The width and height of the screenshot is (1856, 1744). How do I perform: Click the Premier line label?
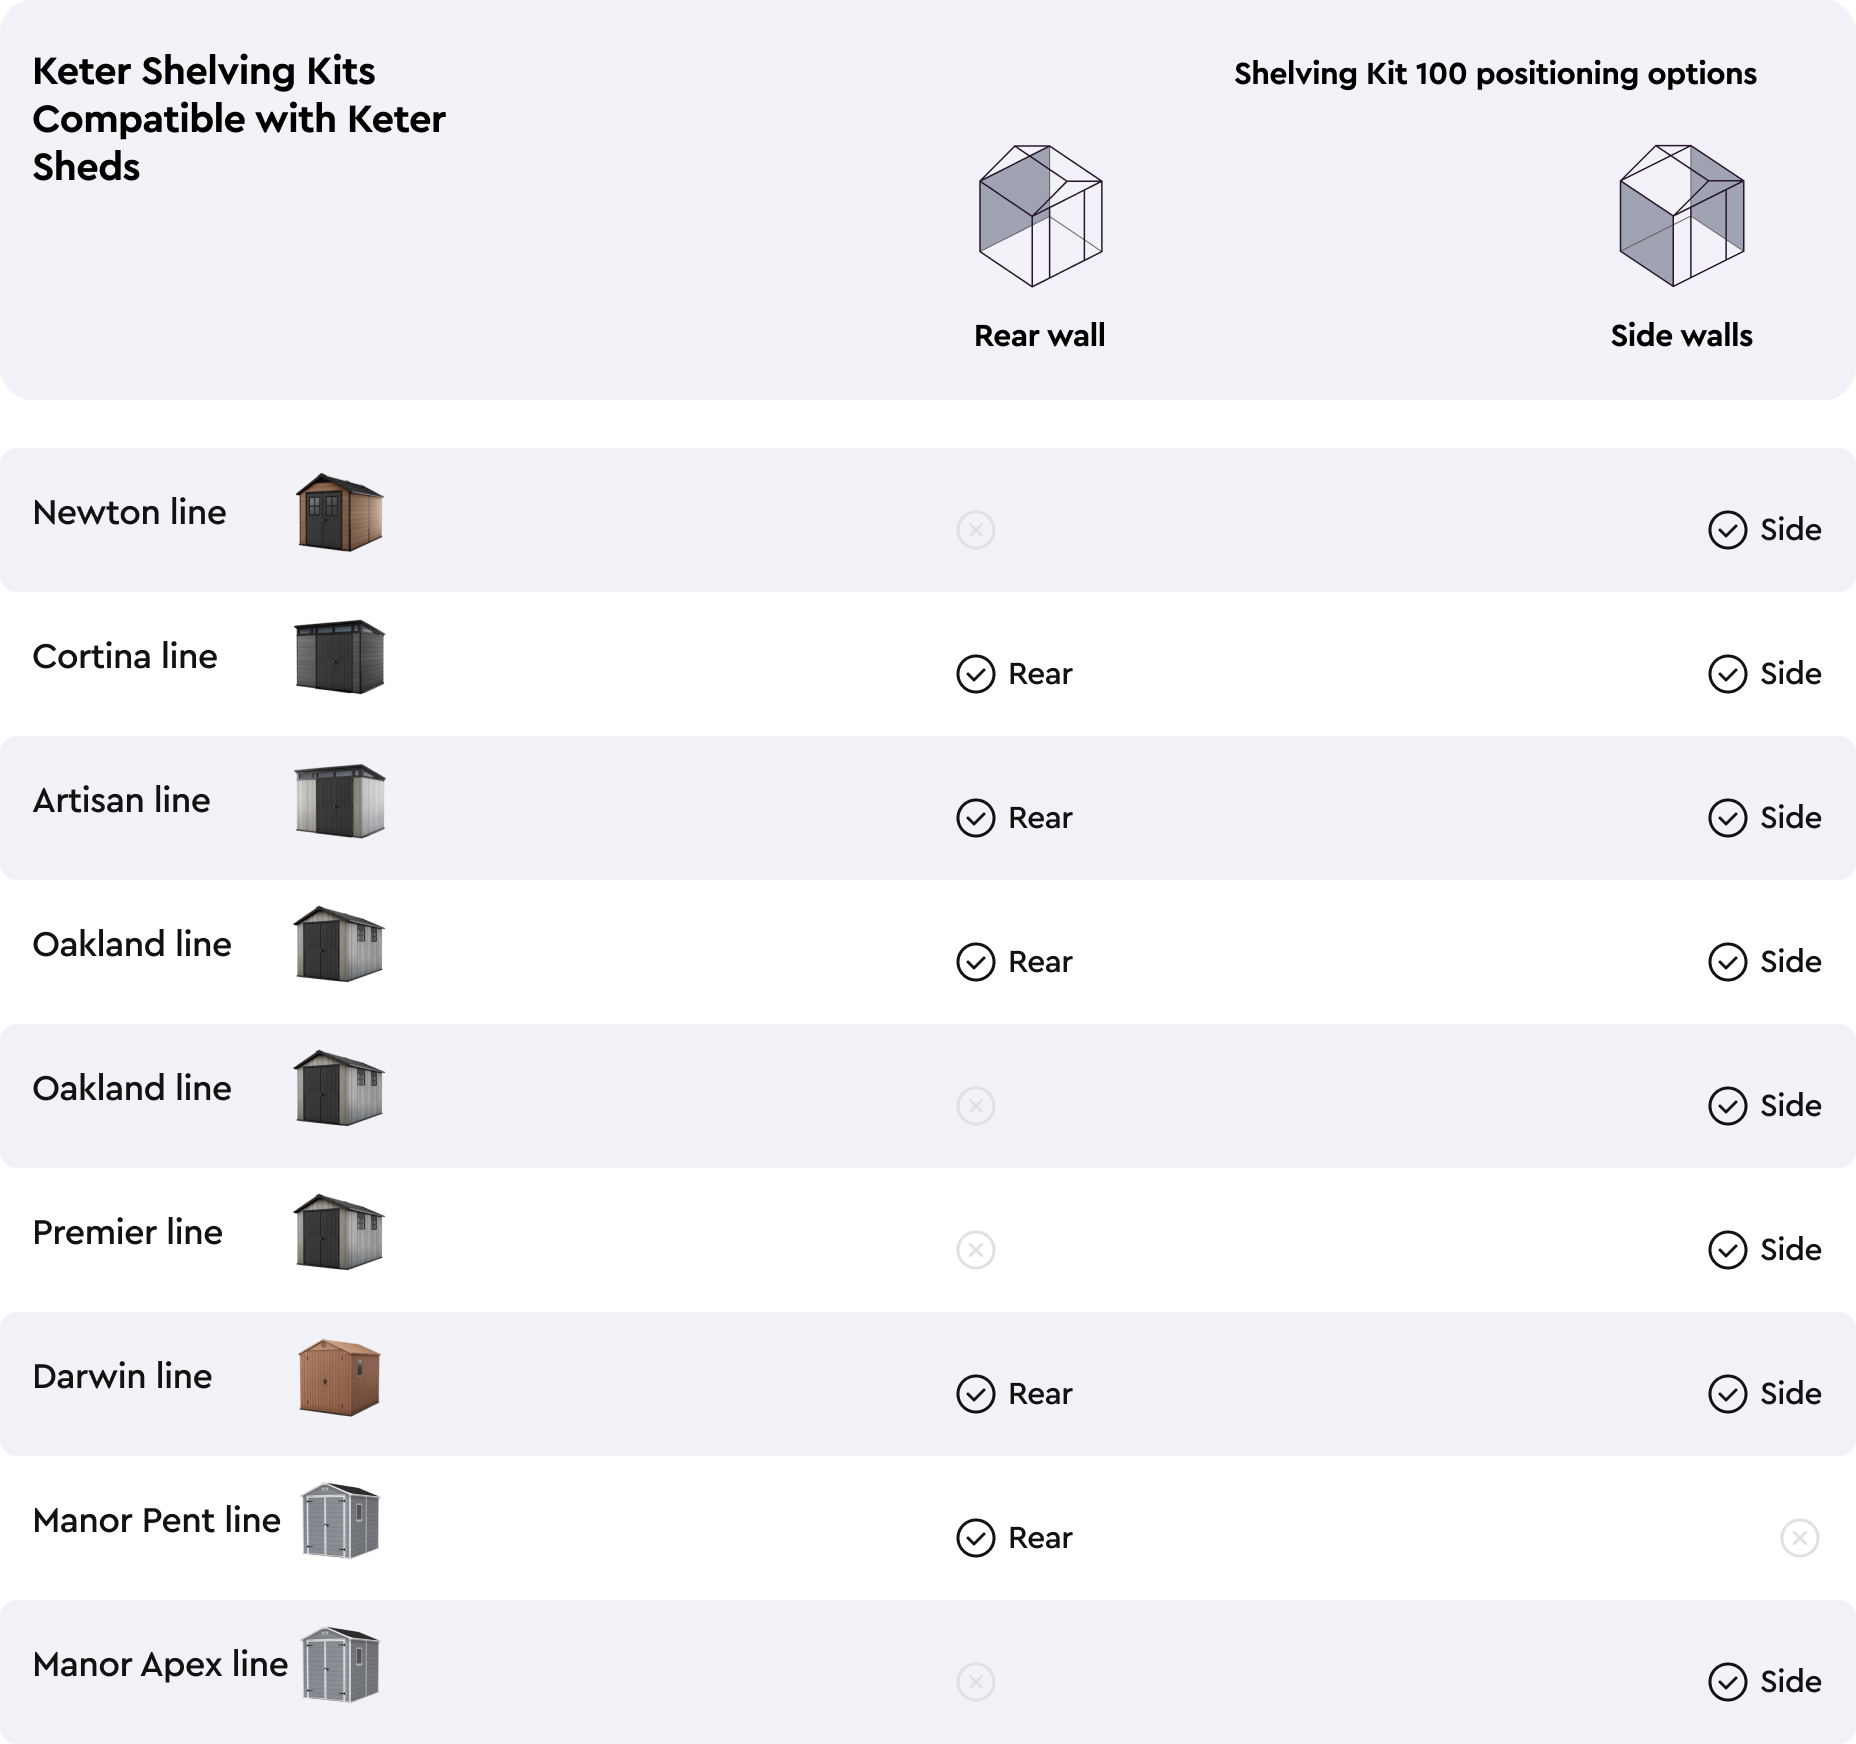128,1232
